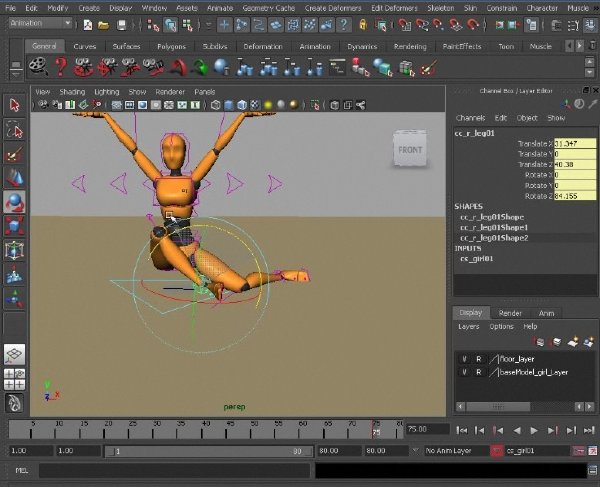Choose the Universal manipulator tool

15,250
